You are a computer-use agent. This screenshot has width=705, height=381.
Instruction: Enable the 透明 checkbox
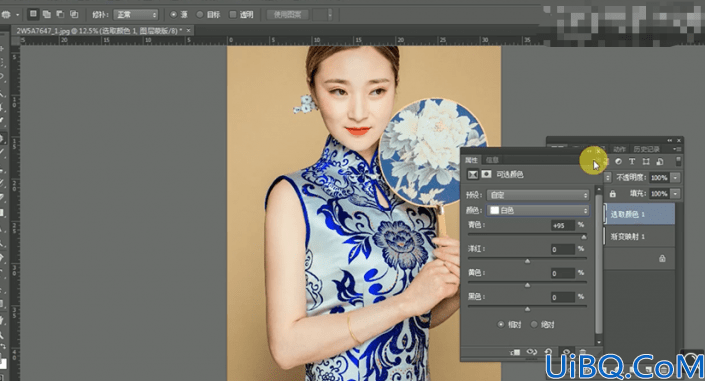(x=232, y=14)
